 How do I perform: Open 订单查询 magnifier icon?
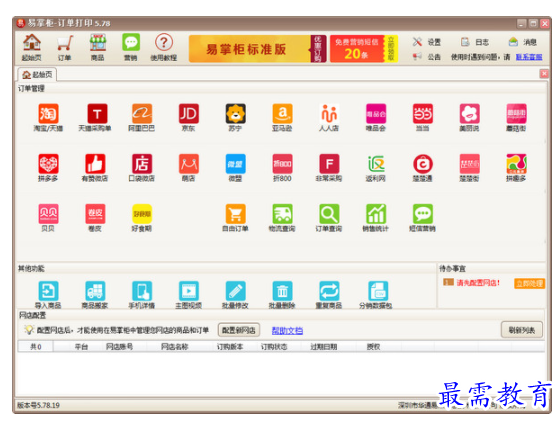(329, 217)
